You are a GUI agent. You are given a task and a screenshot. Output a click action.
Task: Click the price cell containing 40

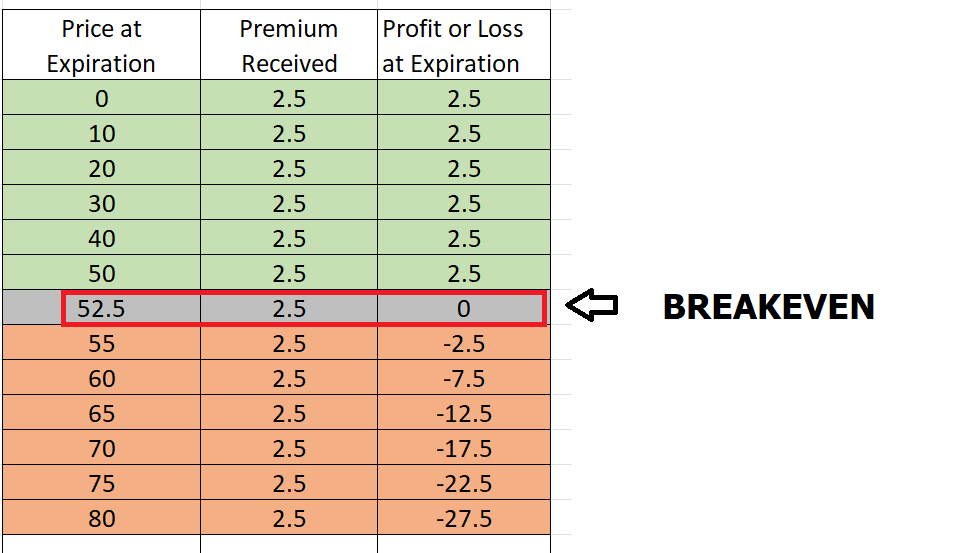point(101,239)
